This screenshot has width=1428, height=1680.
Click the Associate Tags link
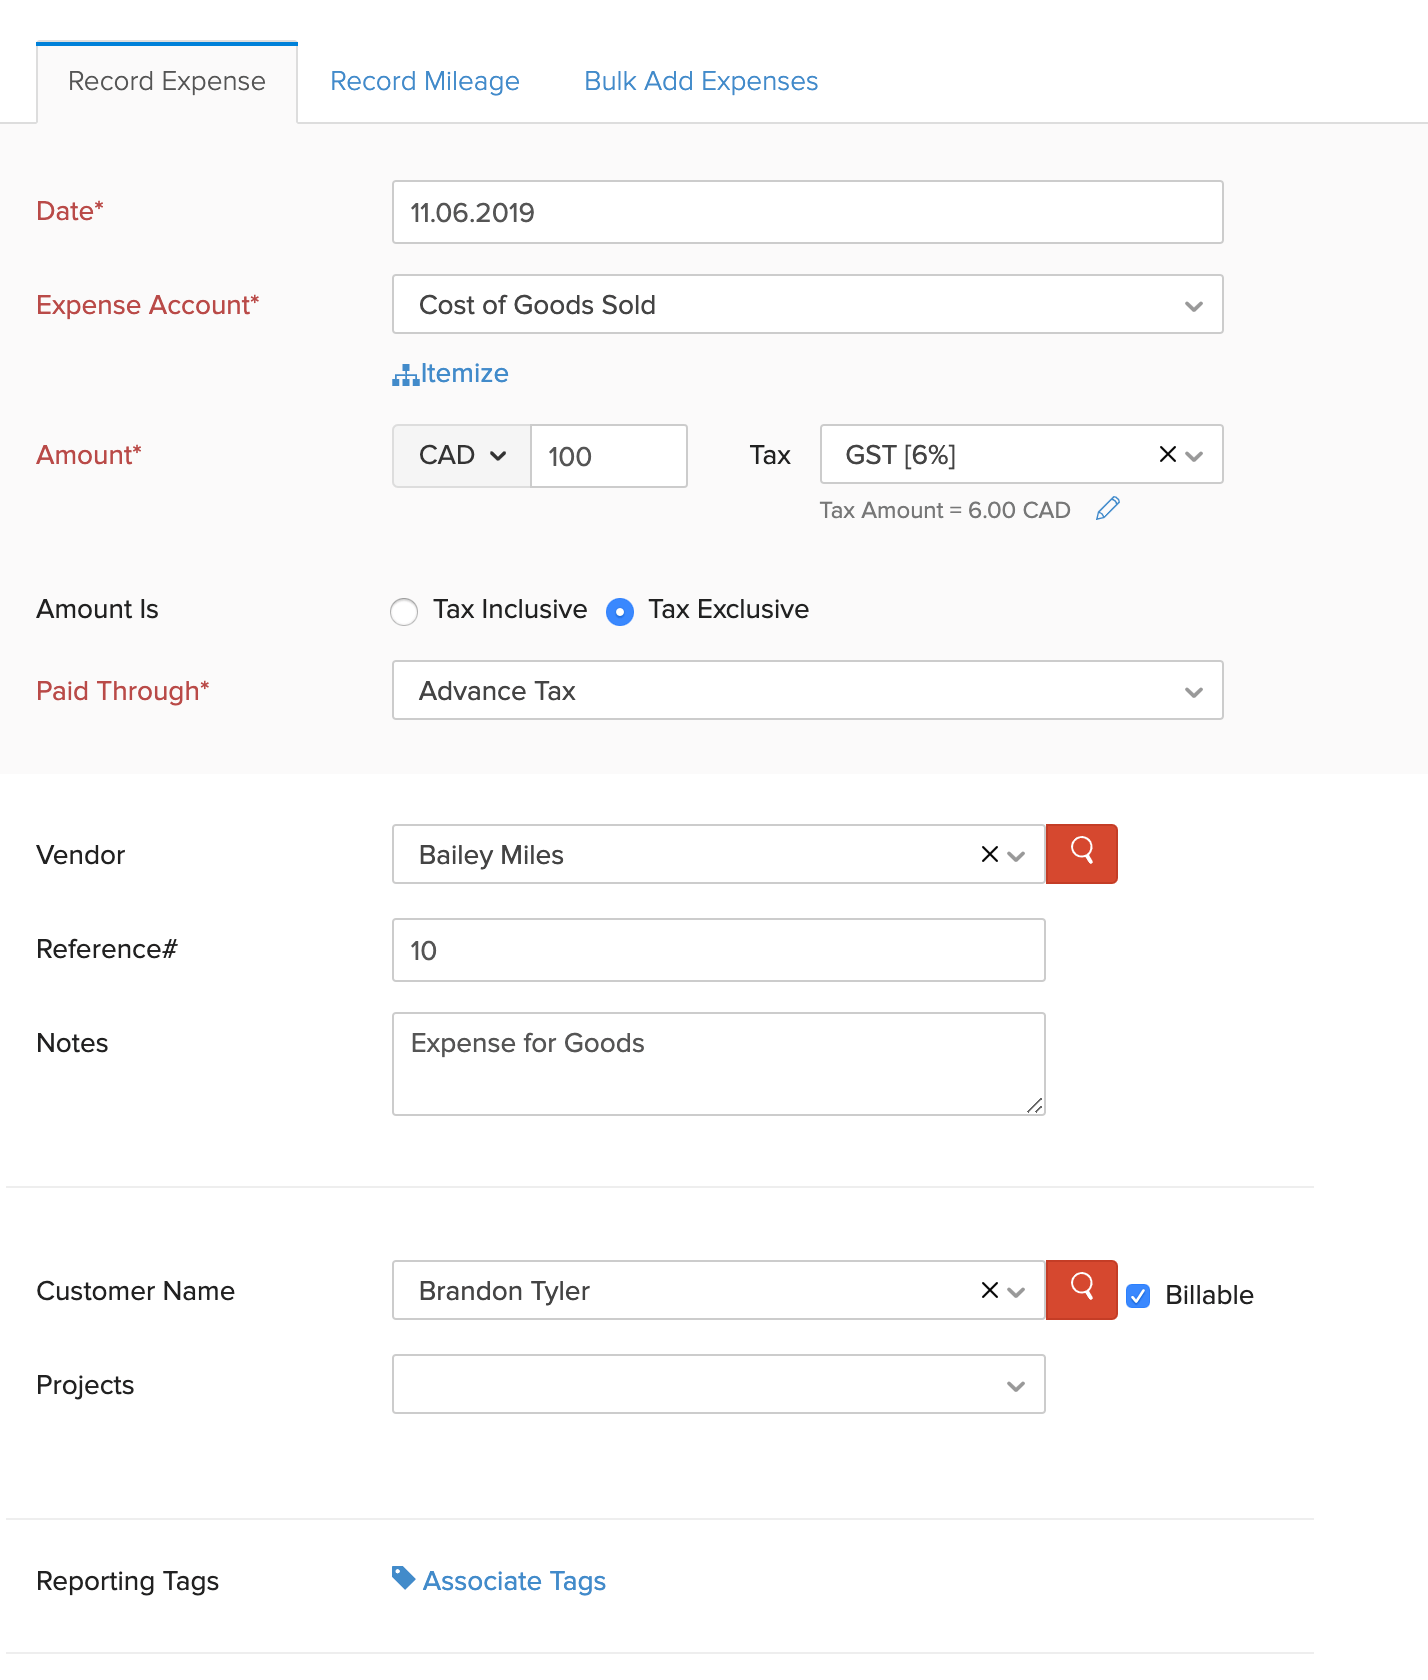(514, 1581)
